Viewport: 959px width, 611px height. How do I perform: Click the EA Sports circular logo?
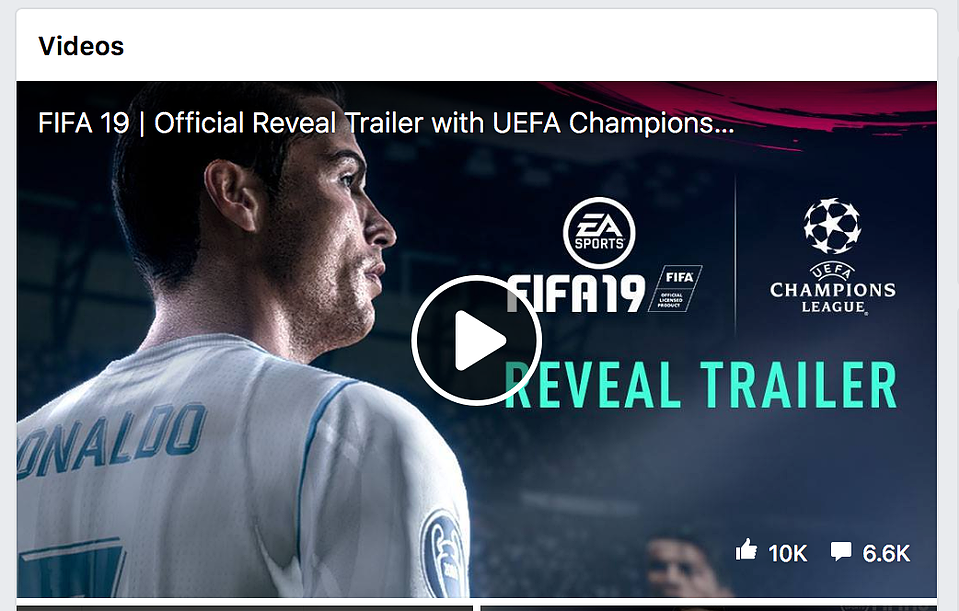[x=599, y=233]
